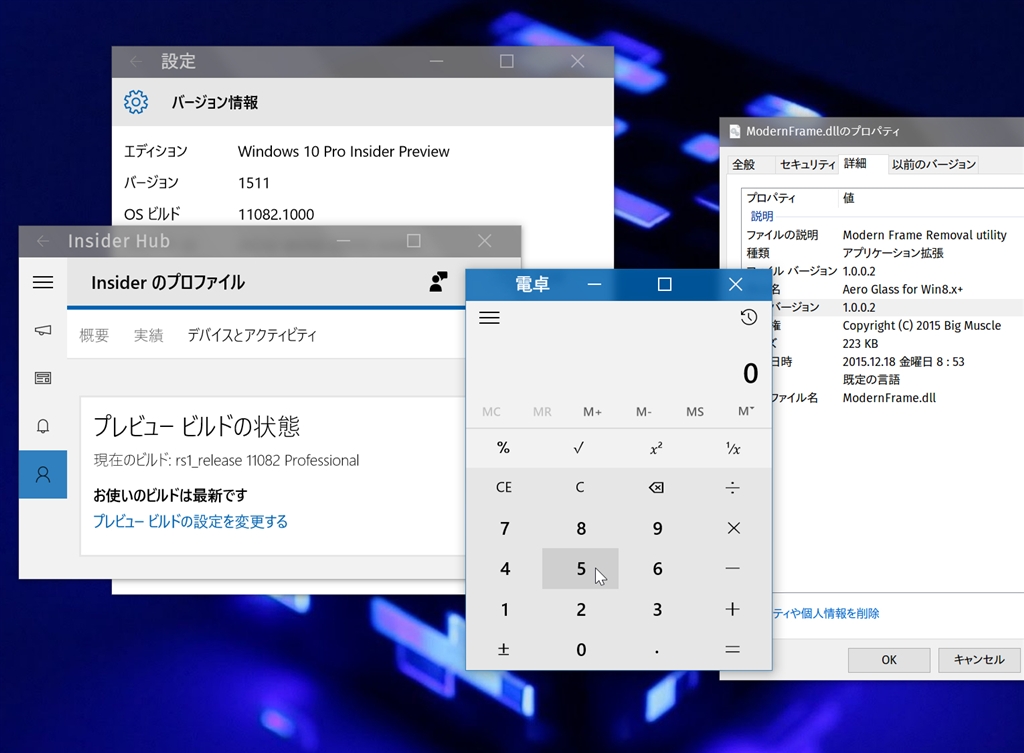The width and height of the screenshot is (1024, 753).
Task: Switch to the 実績 tab in Insider Hub
Action: point(148,336)
